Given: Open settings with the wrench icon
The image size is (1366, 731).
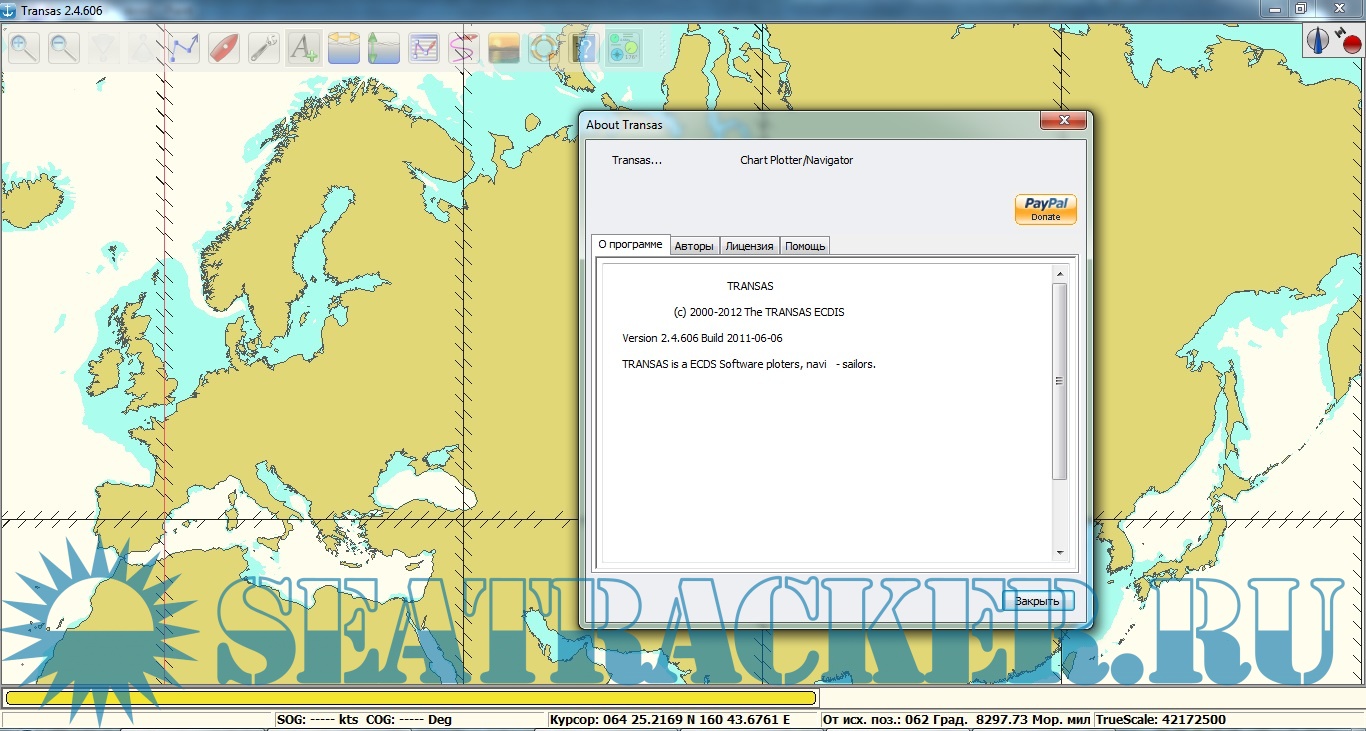Looking at the screenshot, I should (x=264, y=47).
